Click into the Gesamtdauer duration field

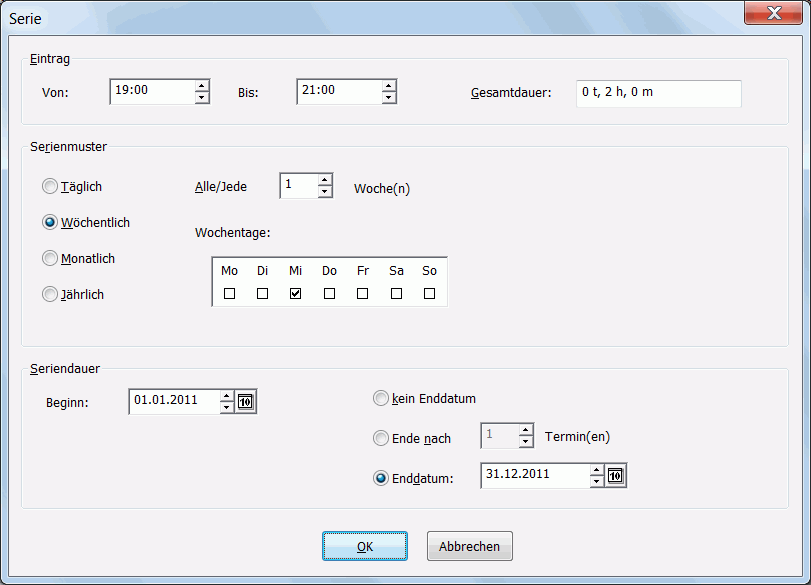pyautogui.click(x=658, y=93)
